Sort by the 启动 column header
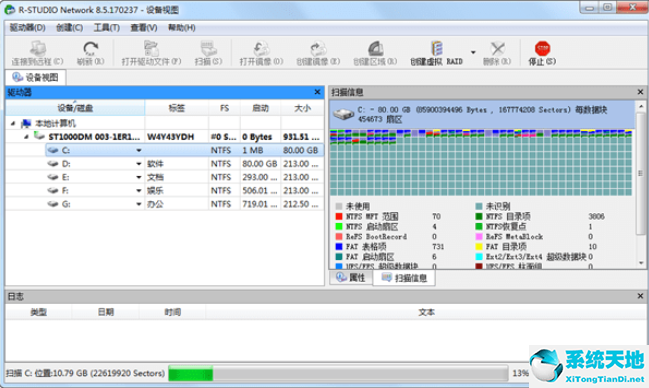 (x=260, y=108)
